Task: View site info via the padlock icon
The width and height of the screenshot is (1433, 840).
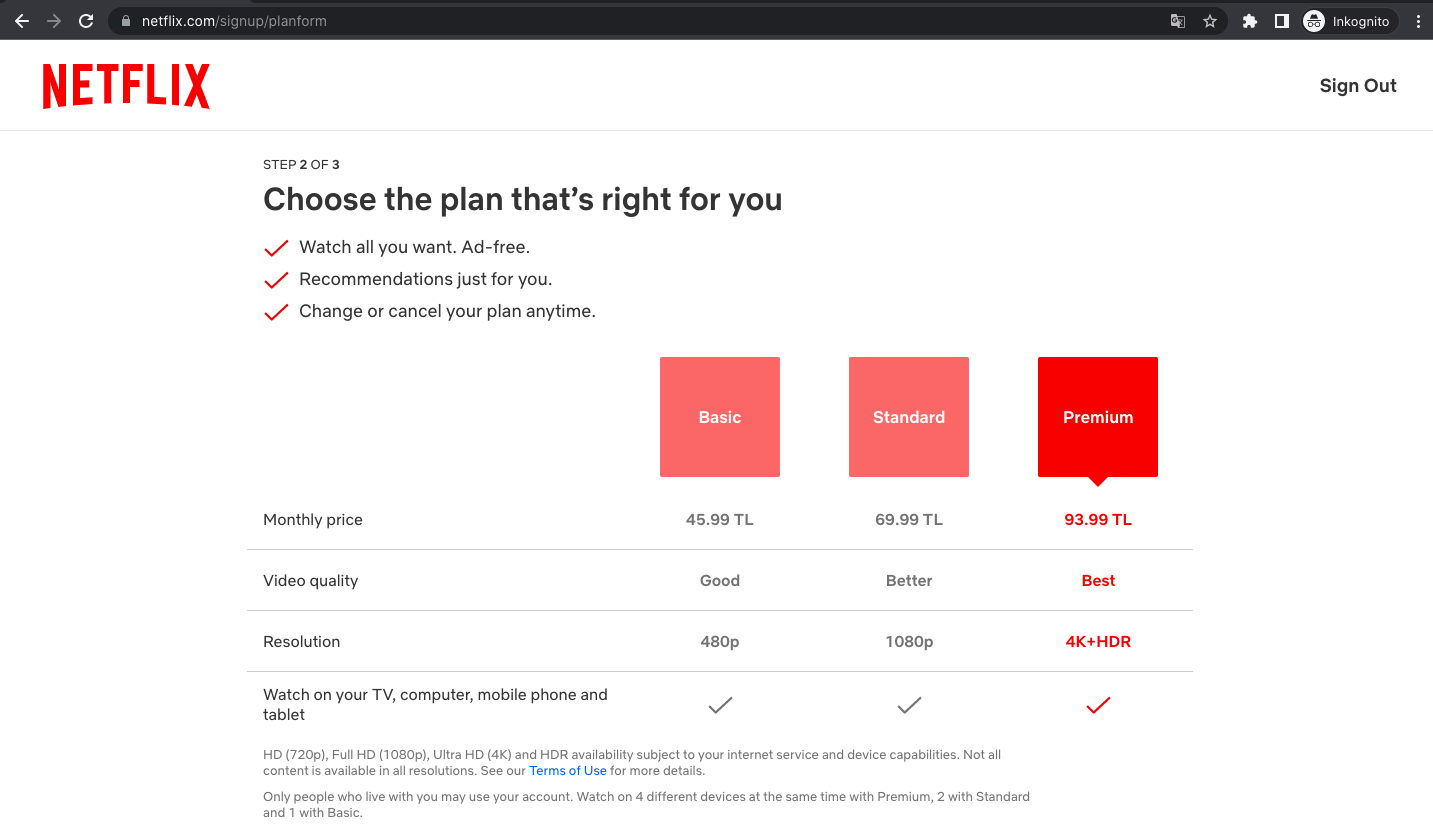Action: point(125,21)
